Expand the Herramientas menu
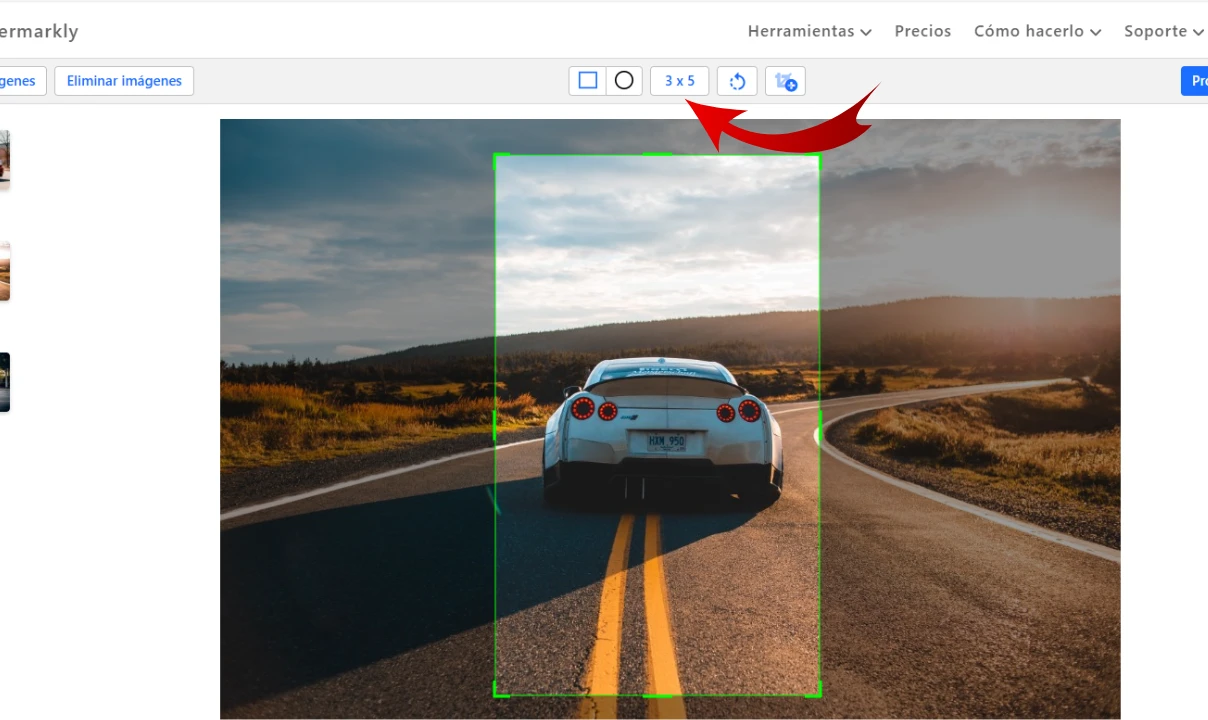 [809, 31]
